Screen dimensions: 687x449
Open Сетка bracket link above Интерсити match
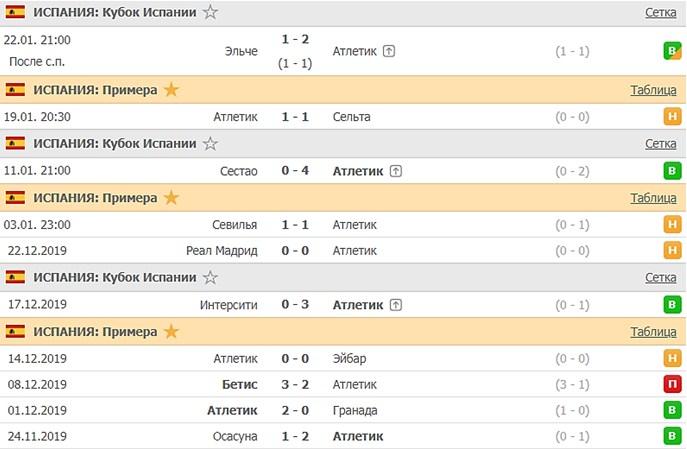click(660, 277)
